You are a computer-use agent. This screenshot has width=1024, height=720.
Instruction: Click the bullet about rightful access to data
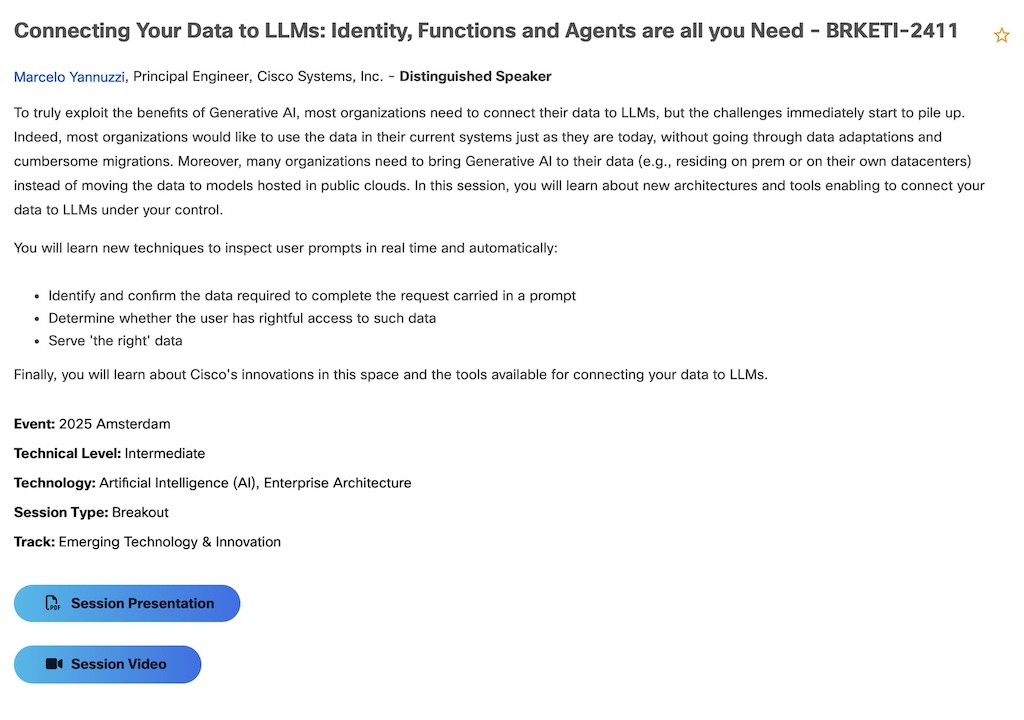(242, 318)
